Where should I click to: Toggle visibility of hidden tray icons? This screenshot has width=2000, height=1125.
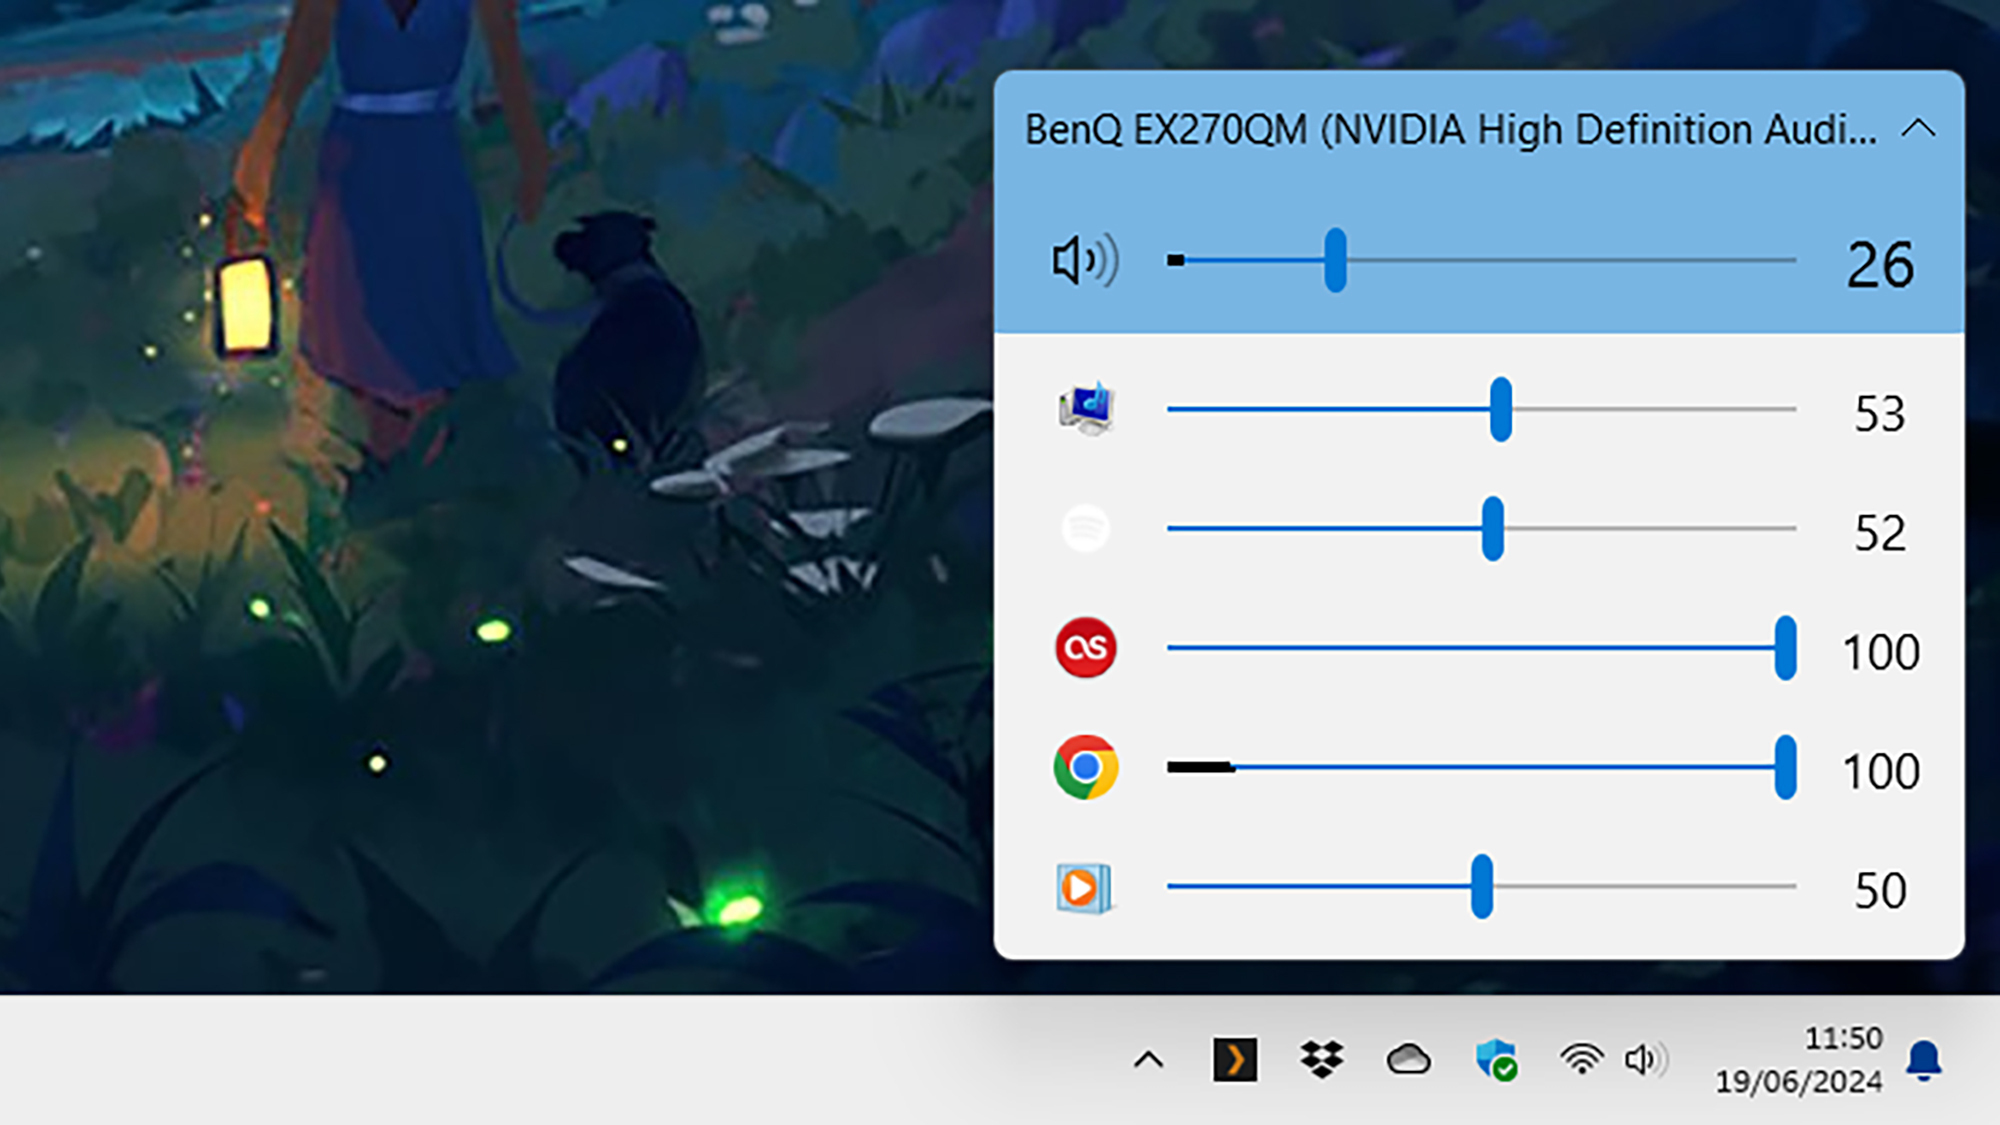click(x=1151, y=1060)
